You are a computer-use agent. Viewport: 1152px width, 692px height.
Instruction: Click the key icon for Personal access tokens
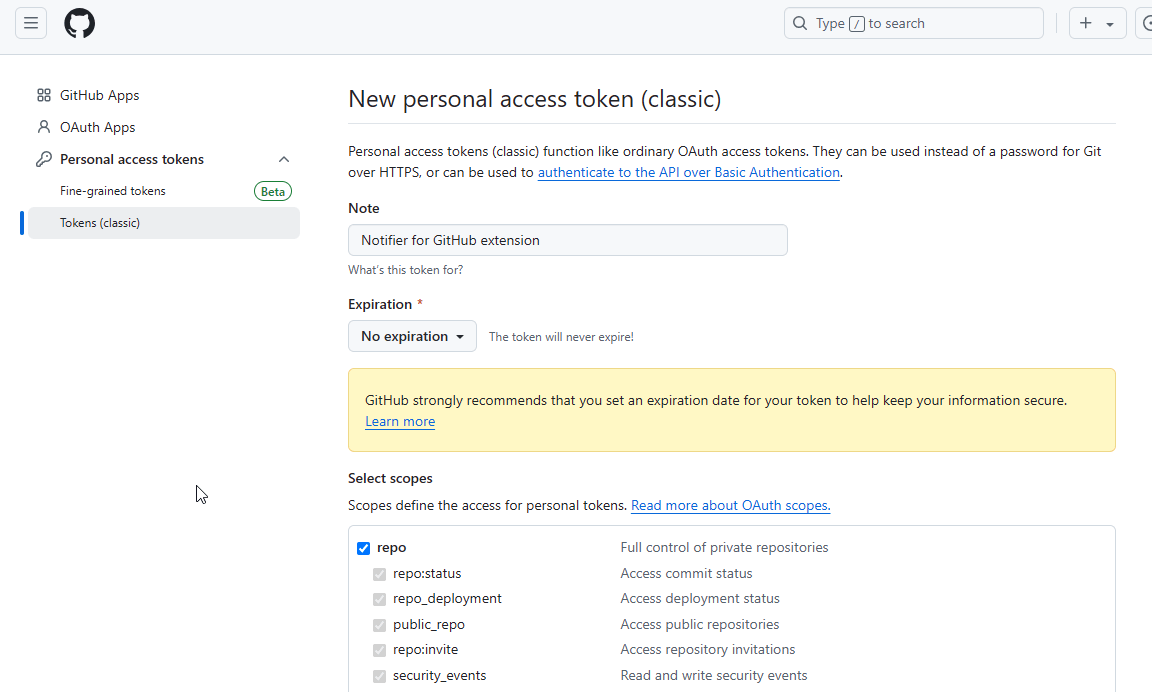point(44,159)
